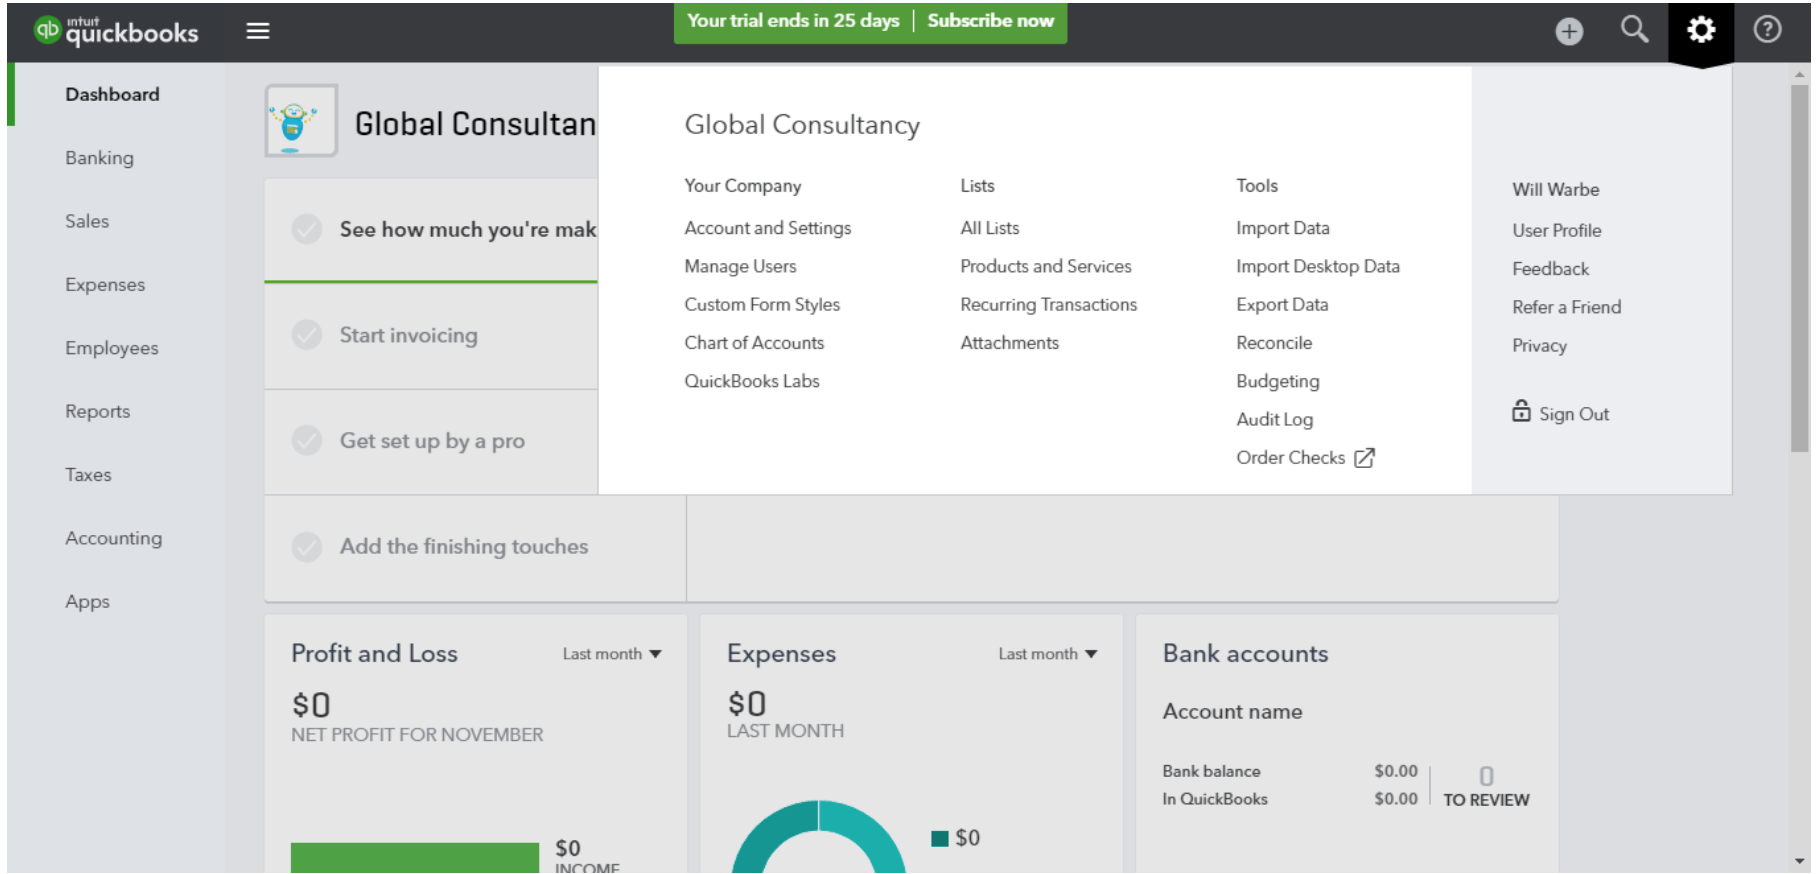Viewport: 1816px width, 874px height.
Task: Open Audit Log
Action: [1275, 419]
